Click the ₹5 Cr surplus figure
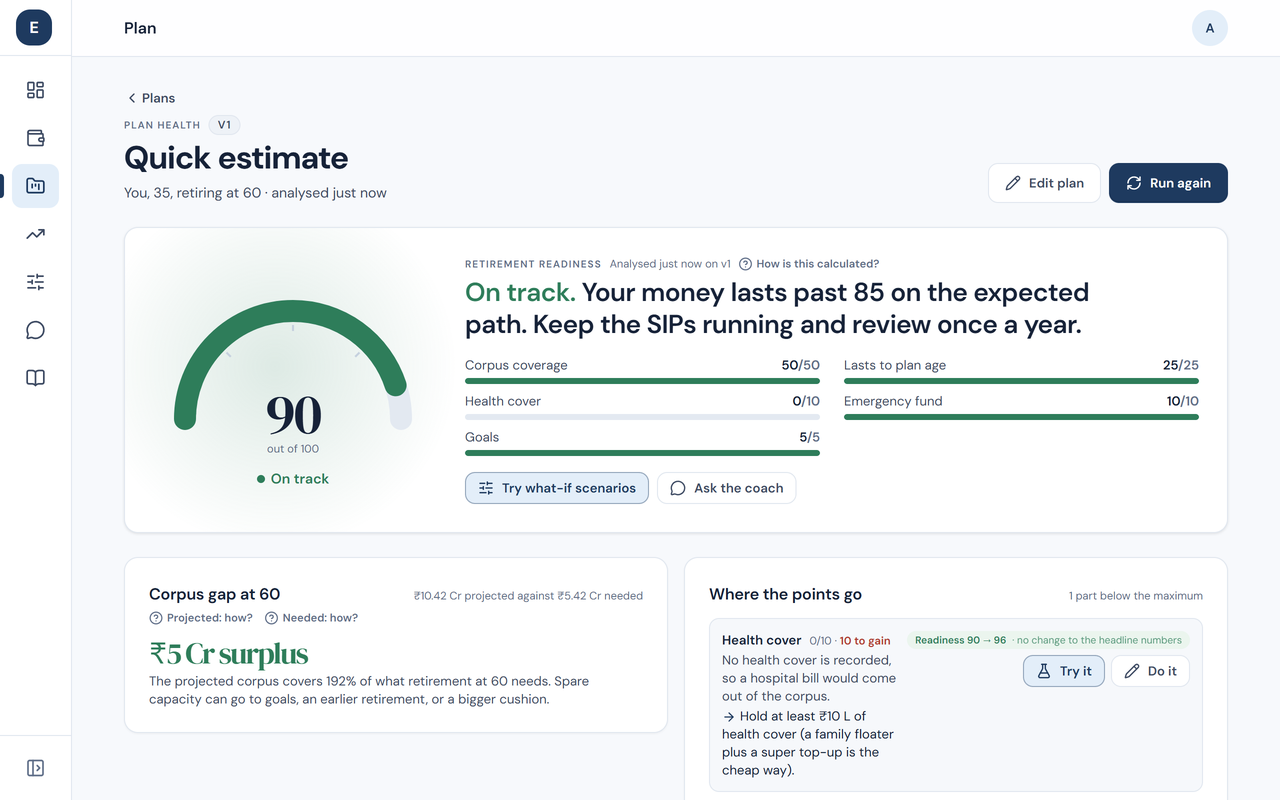Viewport: 1280px width, 800px height. click(x=229, y=654)
